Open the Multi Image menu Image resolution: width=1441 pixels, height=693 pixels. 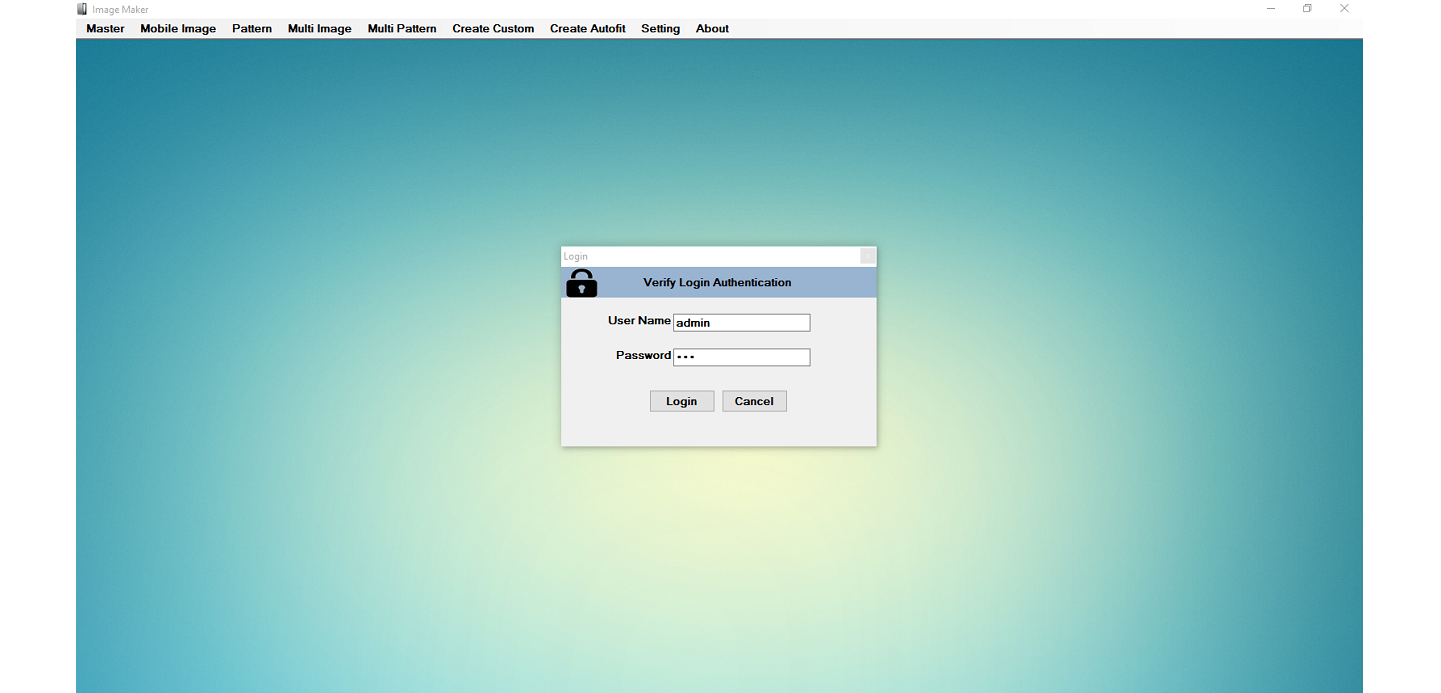pos(319,29)
